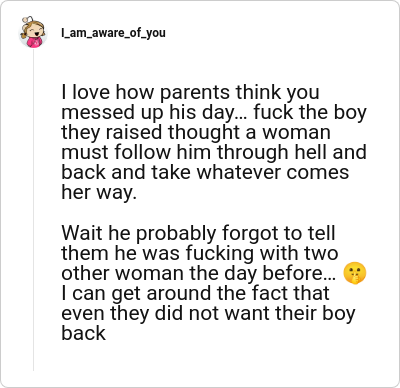Click the word 'love' in the opening sentence

(91, 93)
